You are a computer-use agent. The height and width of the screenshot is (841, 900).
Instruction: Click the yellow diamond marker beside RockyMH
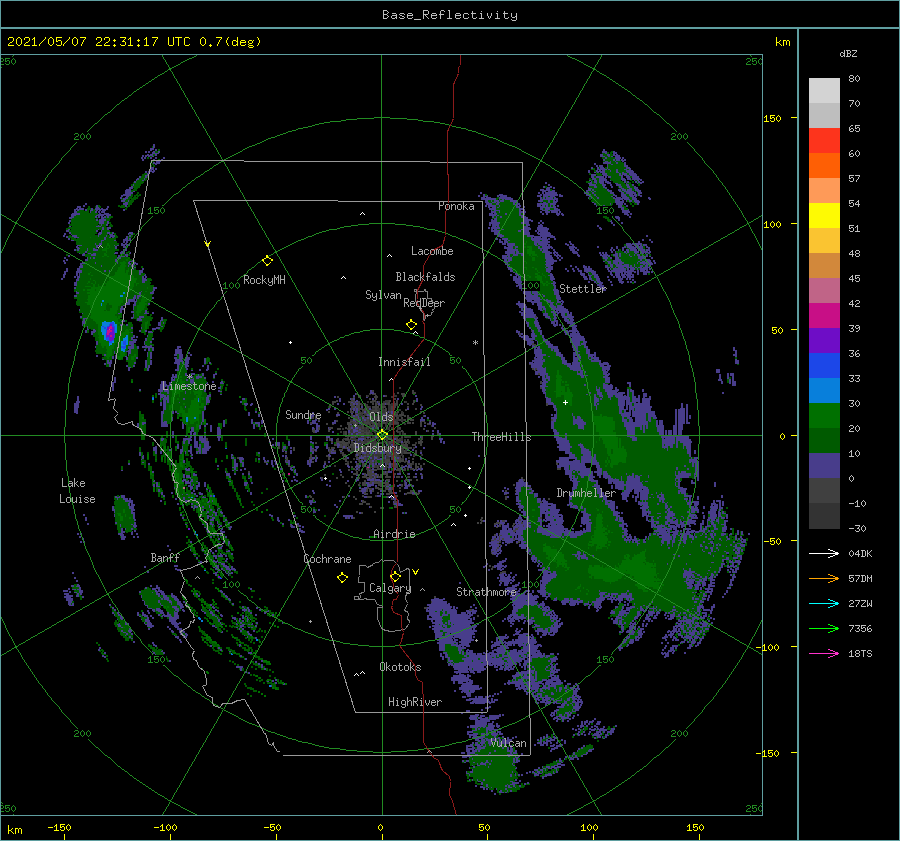tap(267, 261)
